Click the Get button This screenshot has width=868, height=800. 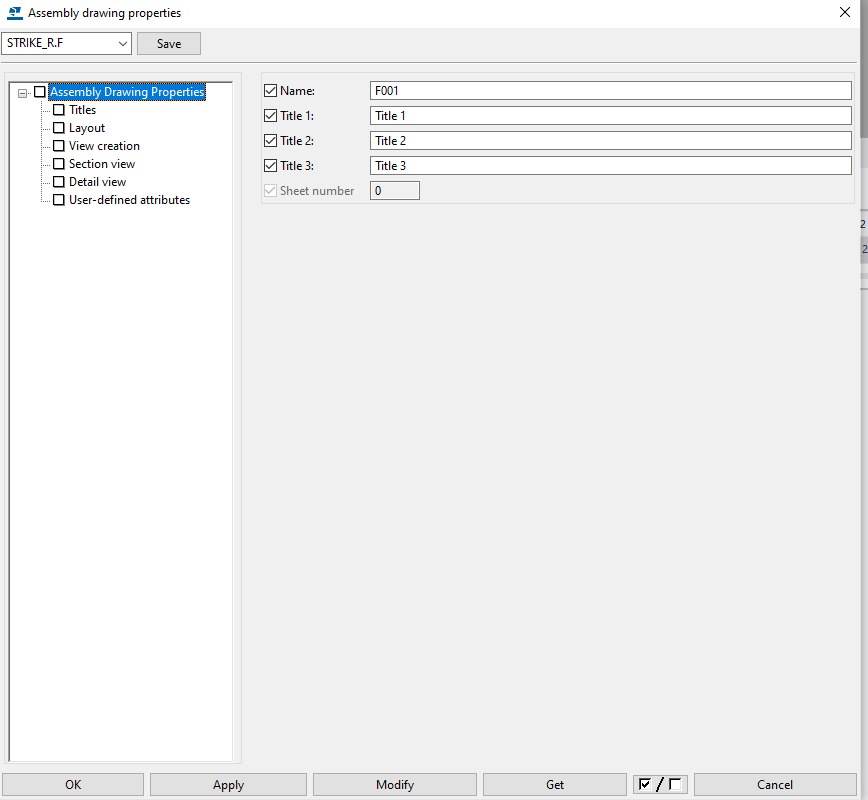[555, 784]
